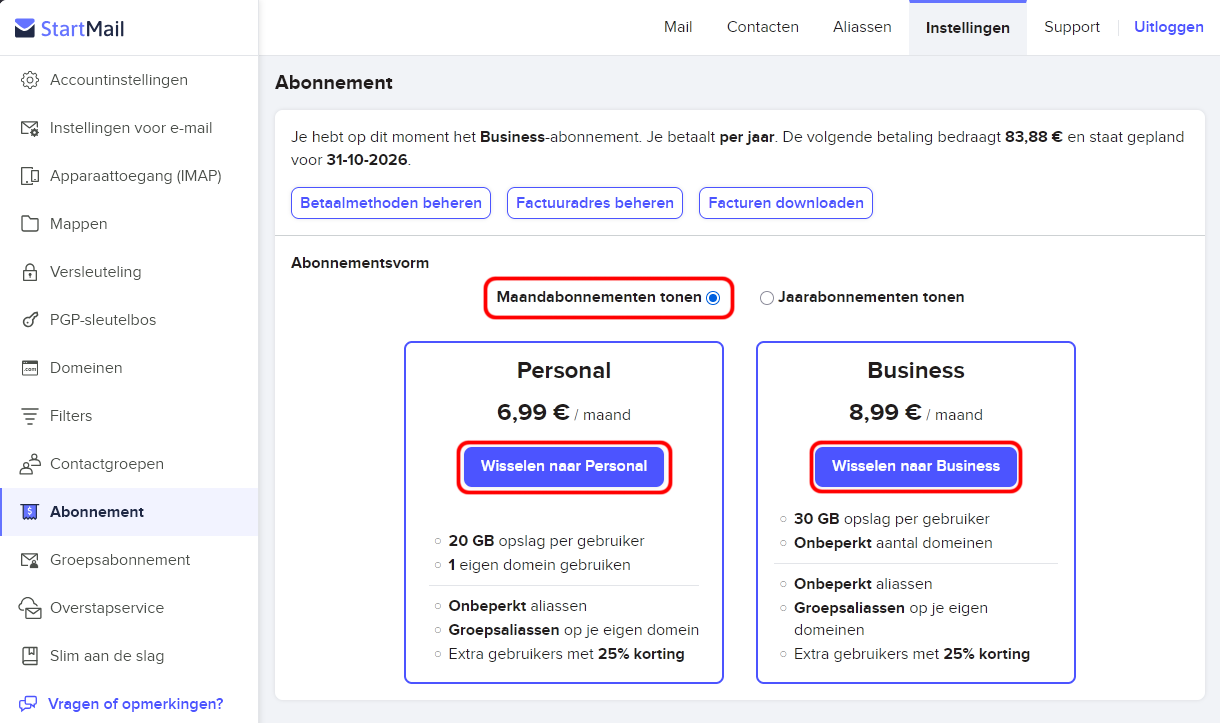Viewport: 1220px width, 723px height.
Task: Click Factuuradres beheren button
Action: click(595, 203)
